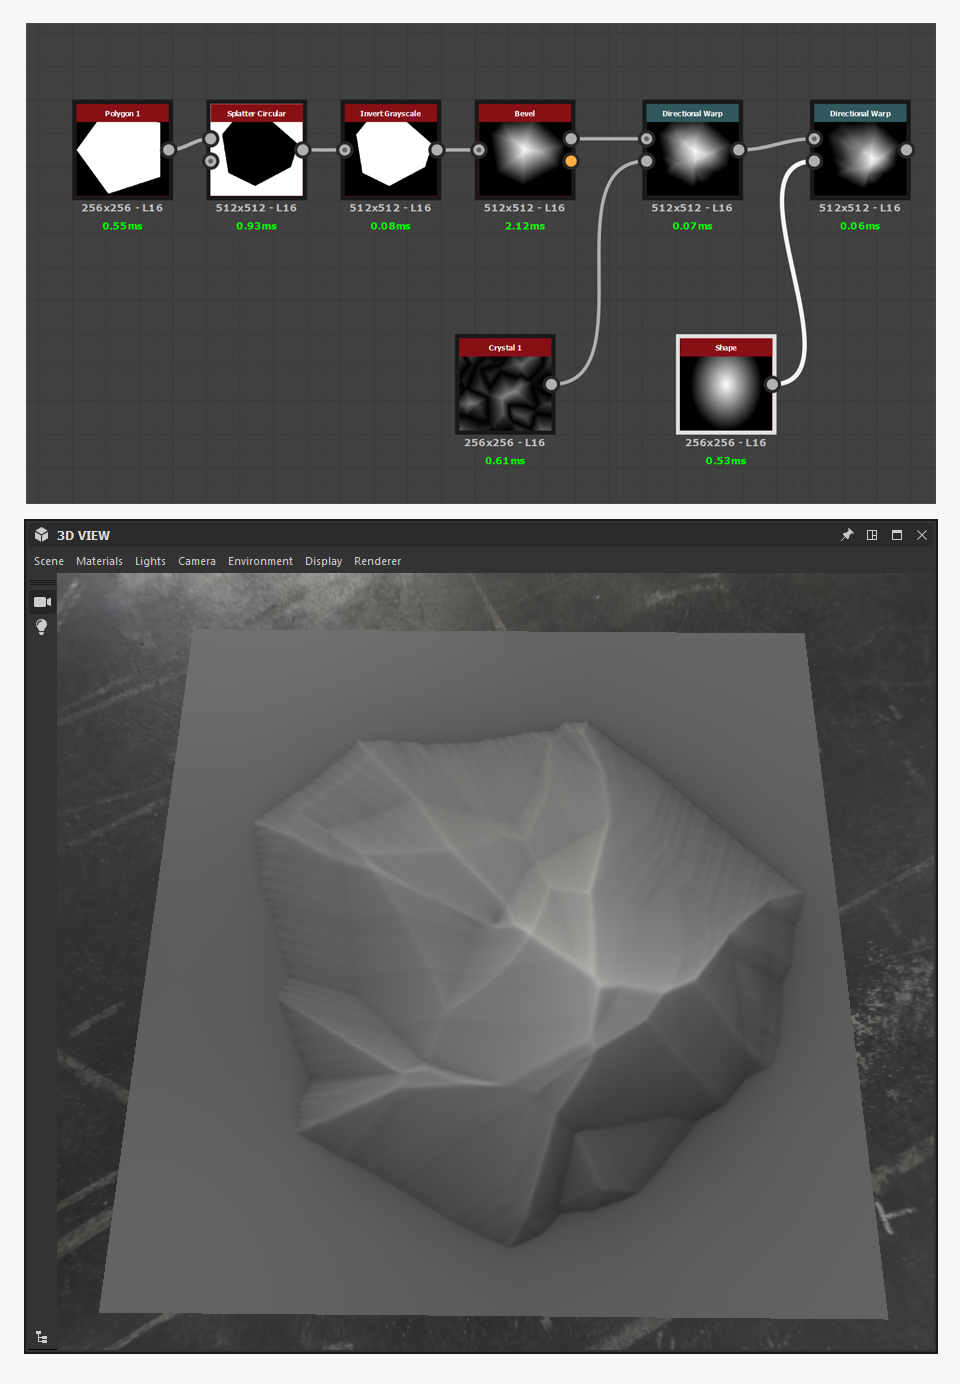Click the 3D View cube icon
The width and height of the screenshot is (962, 1384).
[x=41, y=535]
